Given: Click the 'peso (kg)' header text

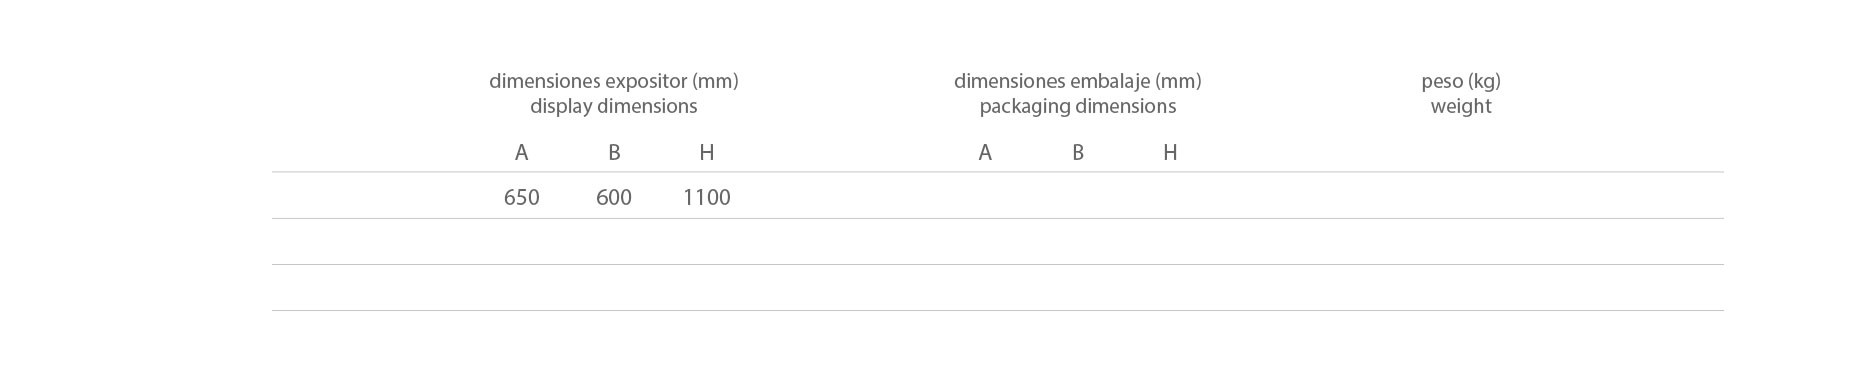Looking at the screenshot, I should (x=1461, y=81).
